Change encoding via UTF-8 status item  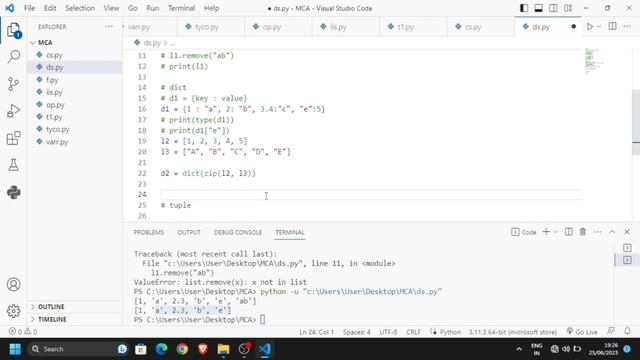(x=388, y=332)
